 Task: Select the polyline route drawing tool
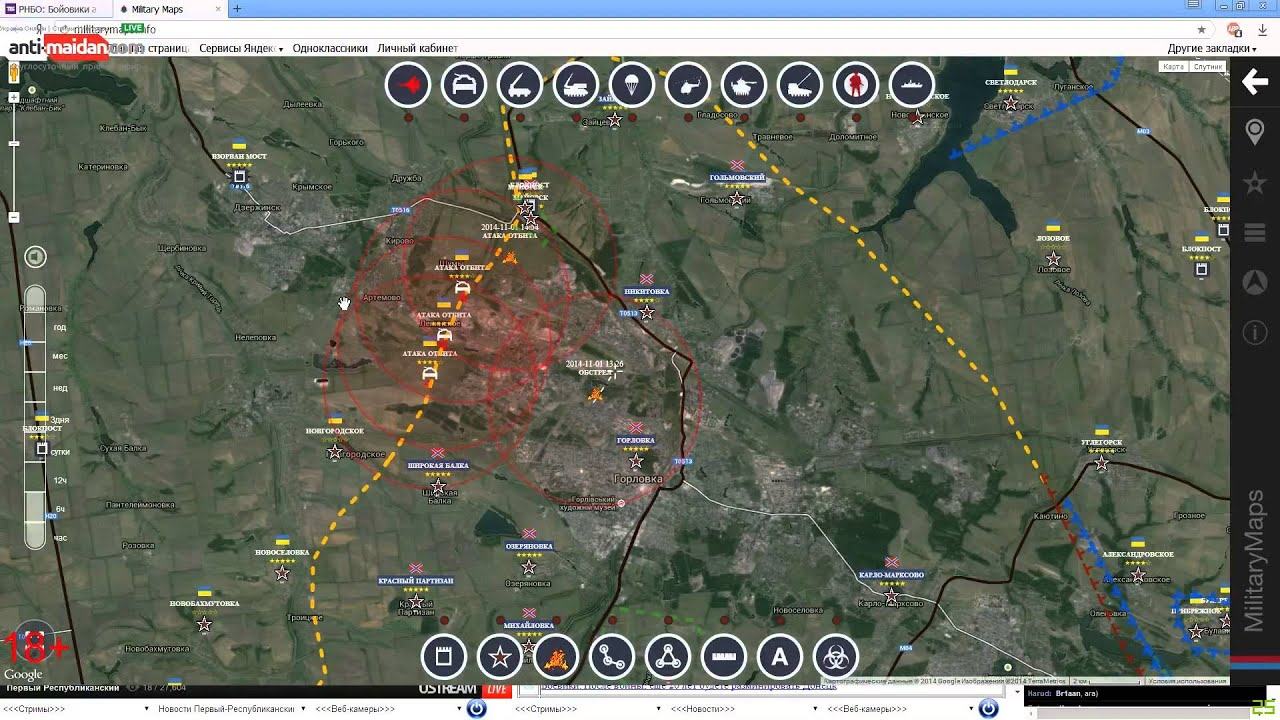pyautogui.click(x=612, y=657)
